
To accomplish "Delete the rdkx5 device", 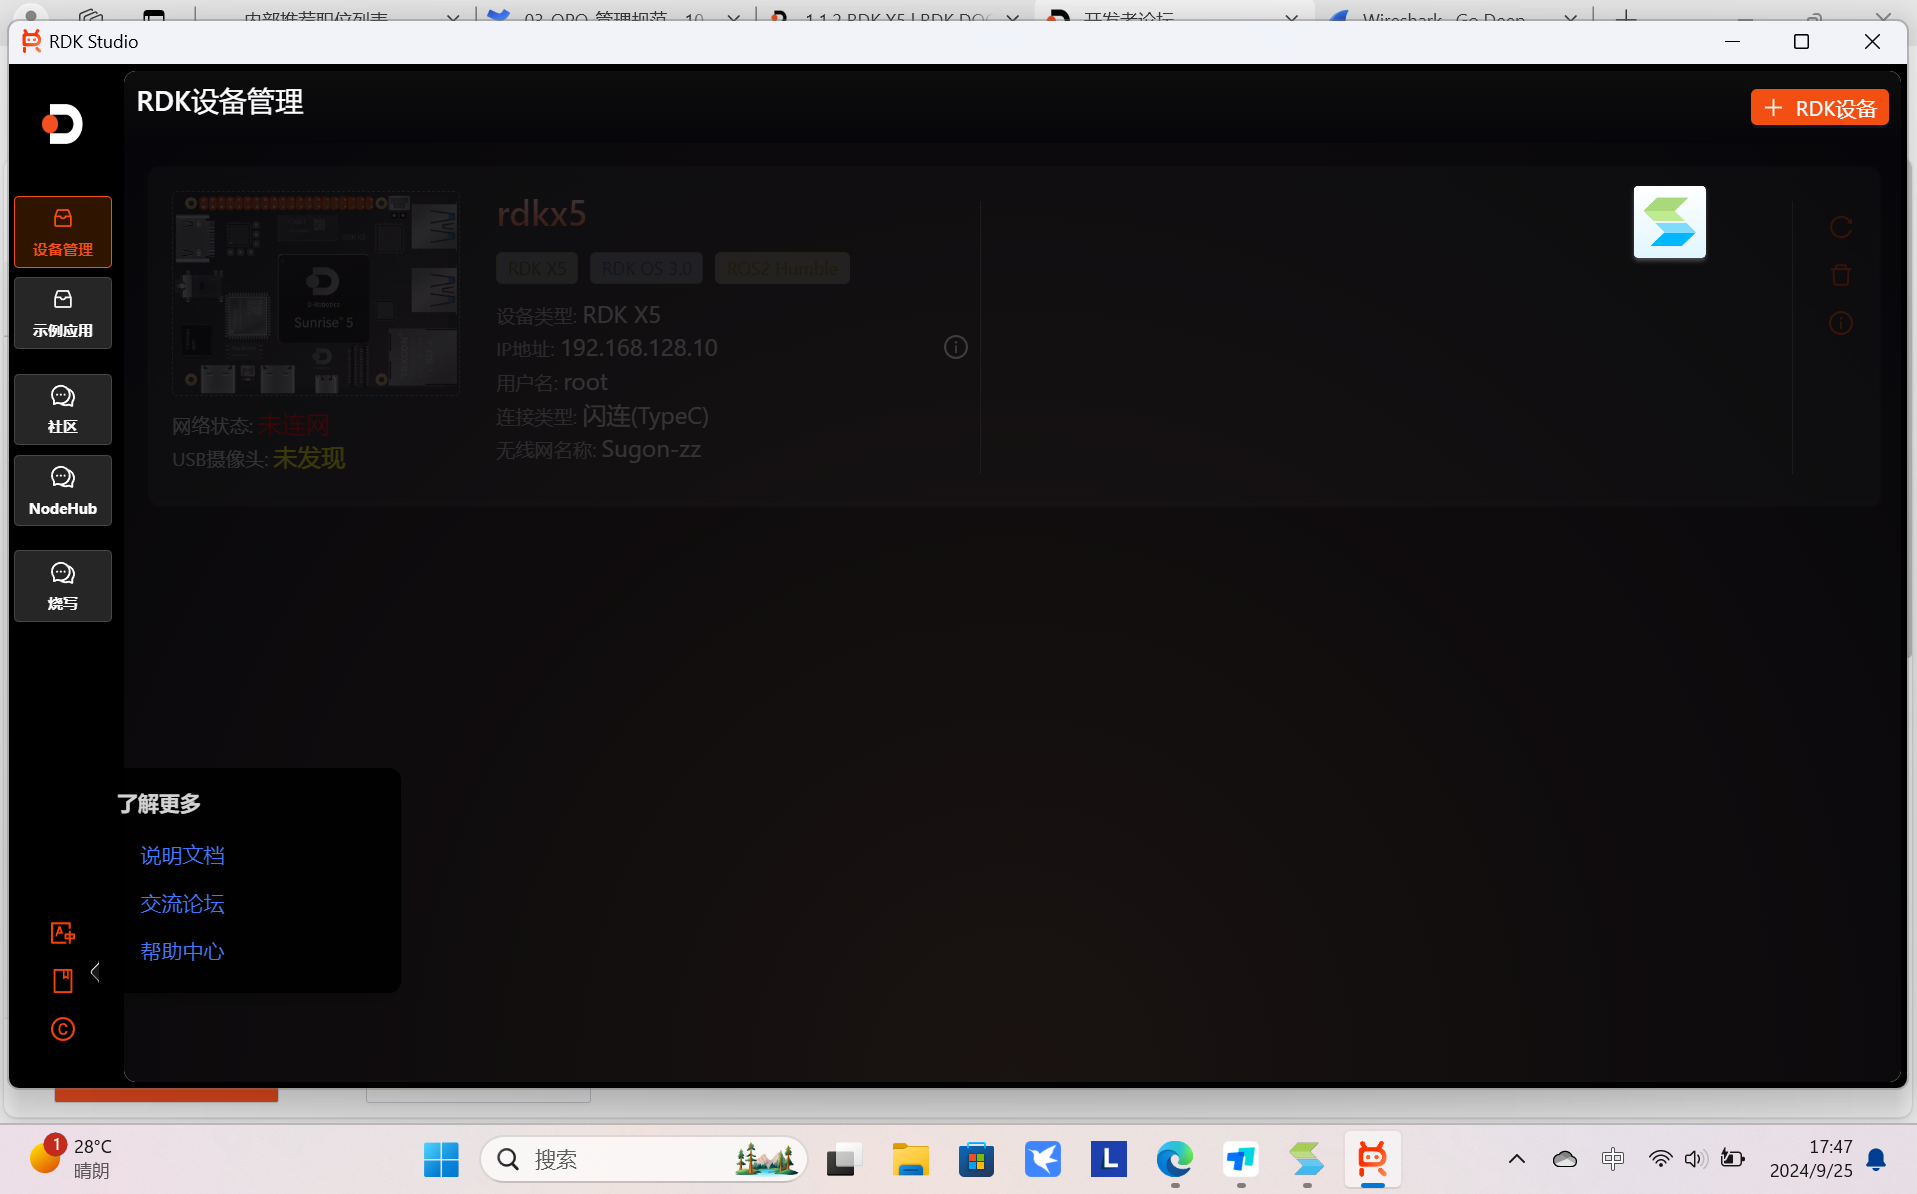I will (1841, 275).
